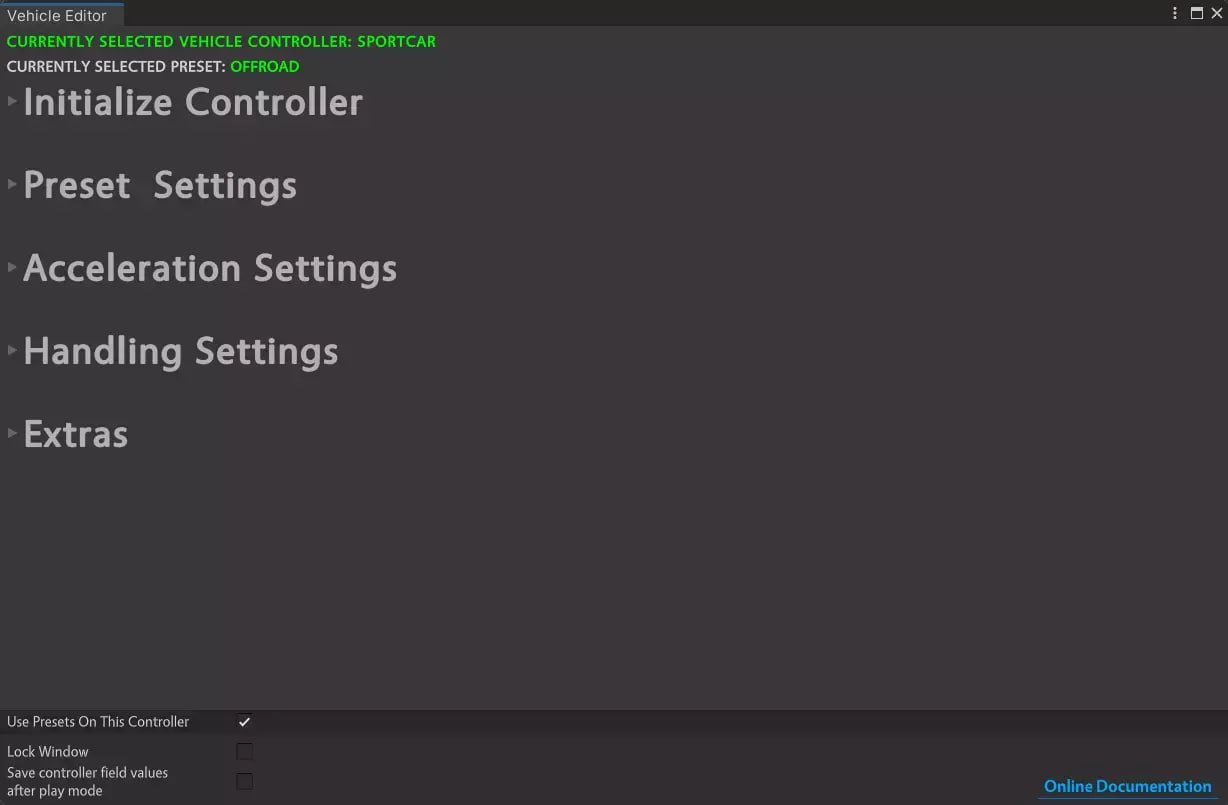Enable the Lock Window checkbox
This screenshot has width=1228, height=805.
pos(244,751)
